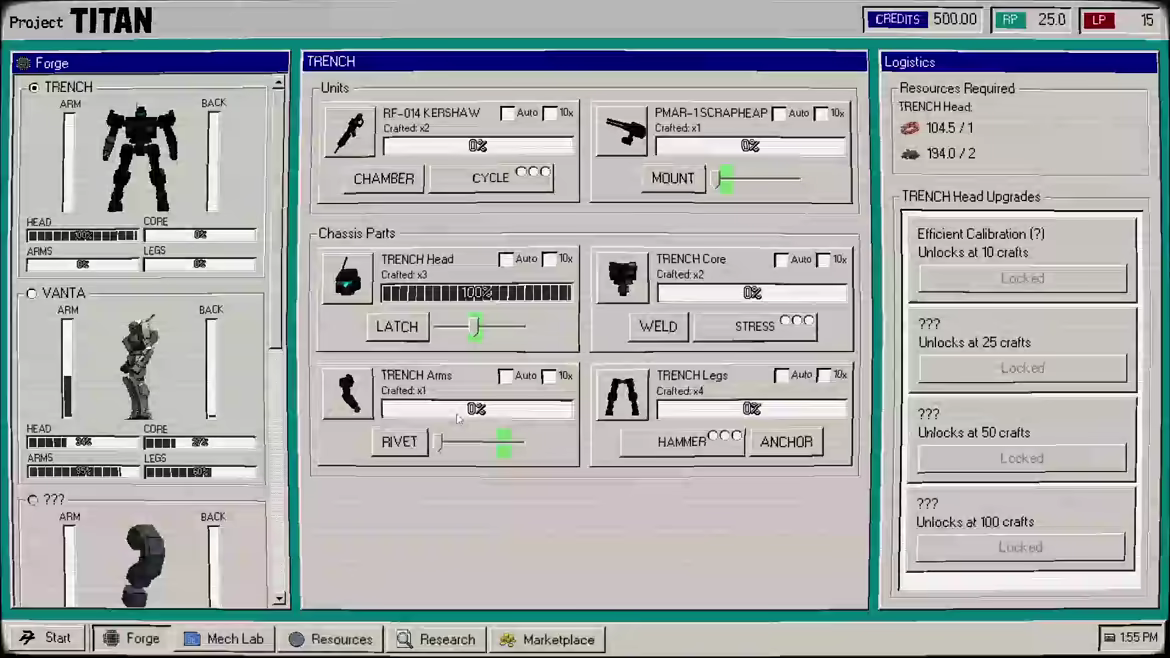The height and width of the screenshot is (658, 1170).
Task: Open the Marketplace tab
Action: [548, 639]
